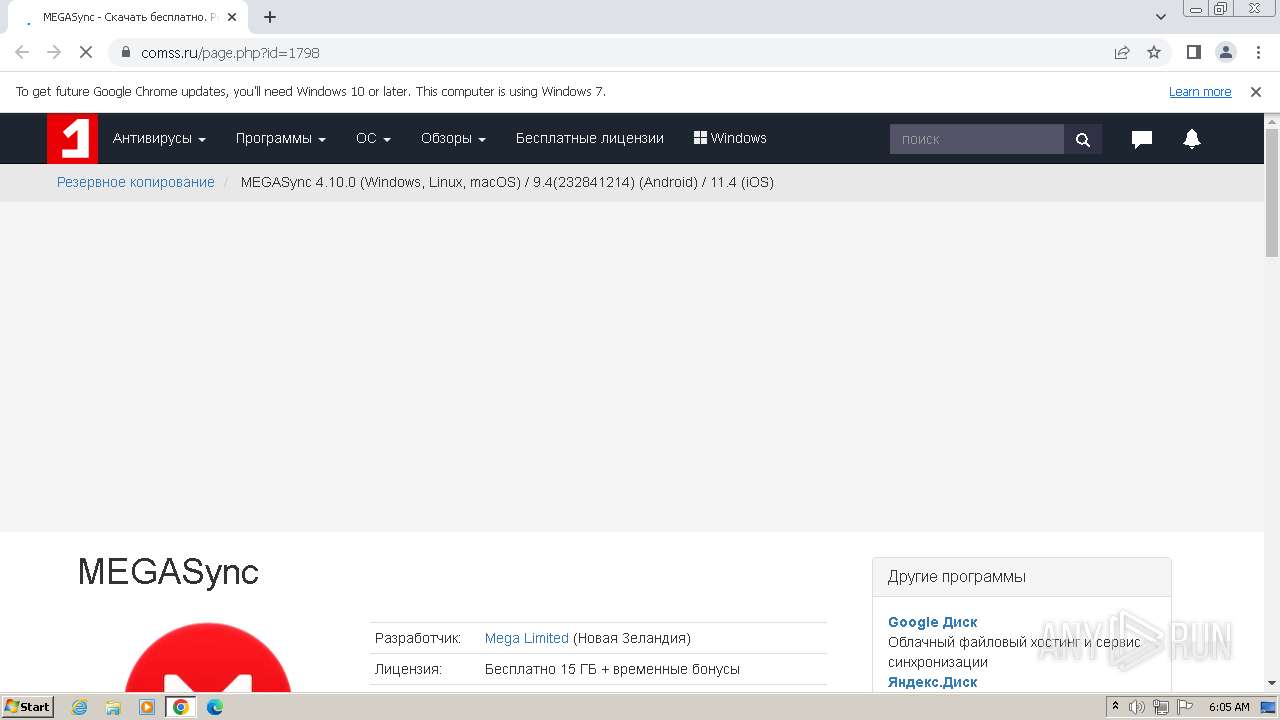The image size is (1280, 720).
Task: Click the MEGASync page heading
Action: (168, 572)
